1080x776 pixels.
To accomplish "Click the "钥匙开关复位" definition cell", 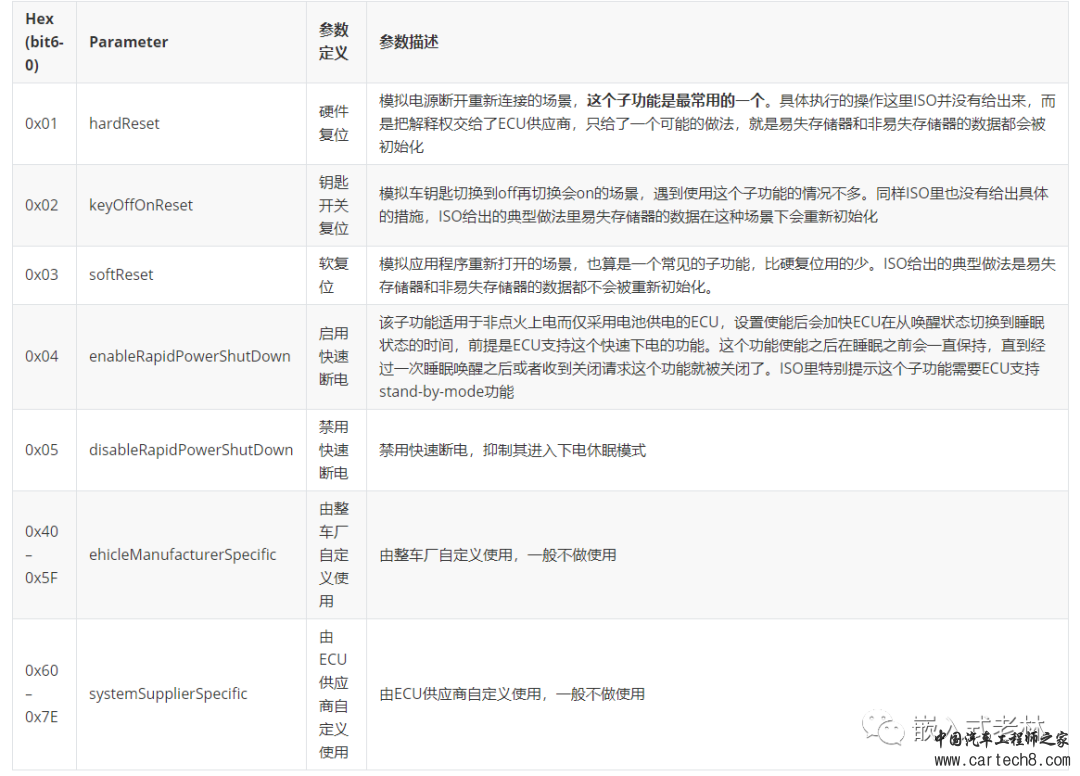I will 334,205.
